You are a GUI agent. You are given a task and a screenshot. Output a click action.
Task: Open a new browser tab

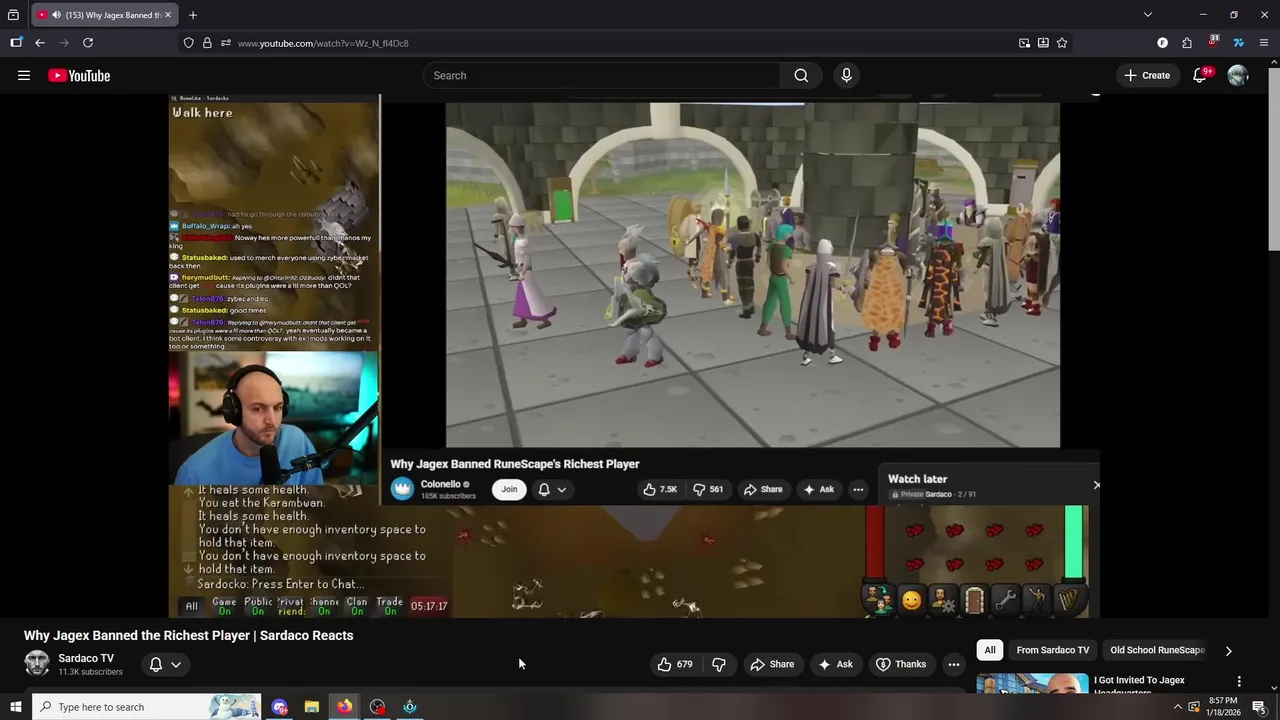pyautogui.click(x=193, y=15)
